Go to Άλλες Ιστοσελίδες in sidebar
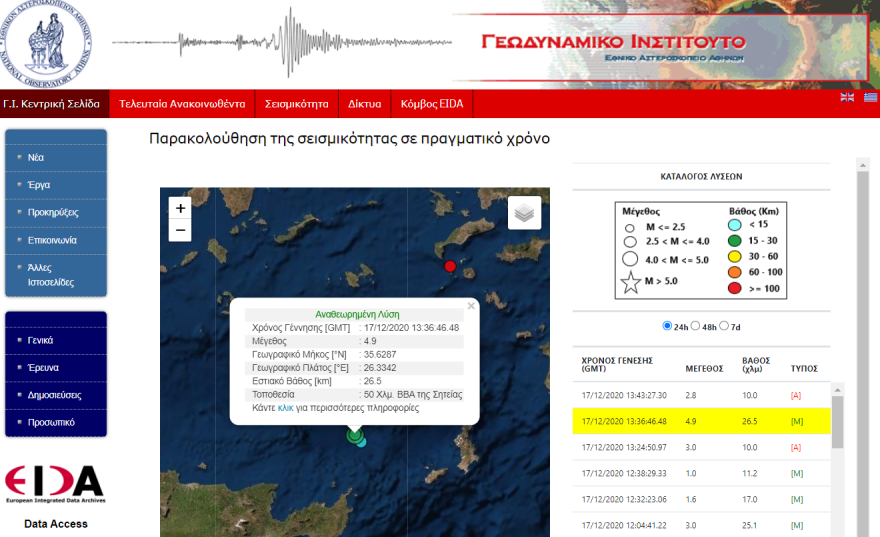 pos(51,275)
